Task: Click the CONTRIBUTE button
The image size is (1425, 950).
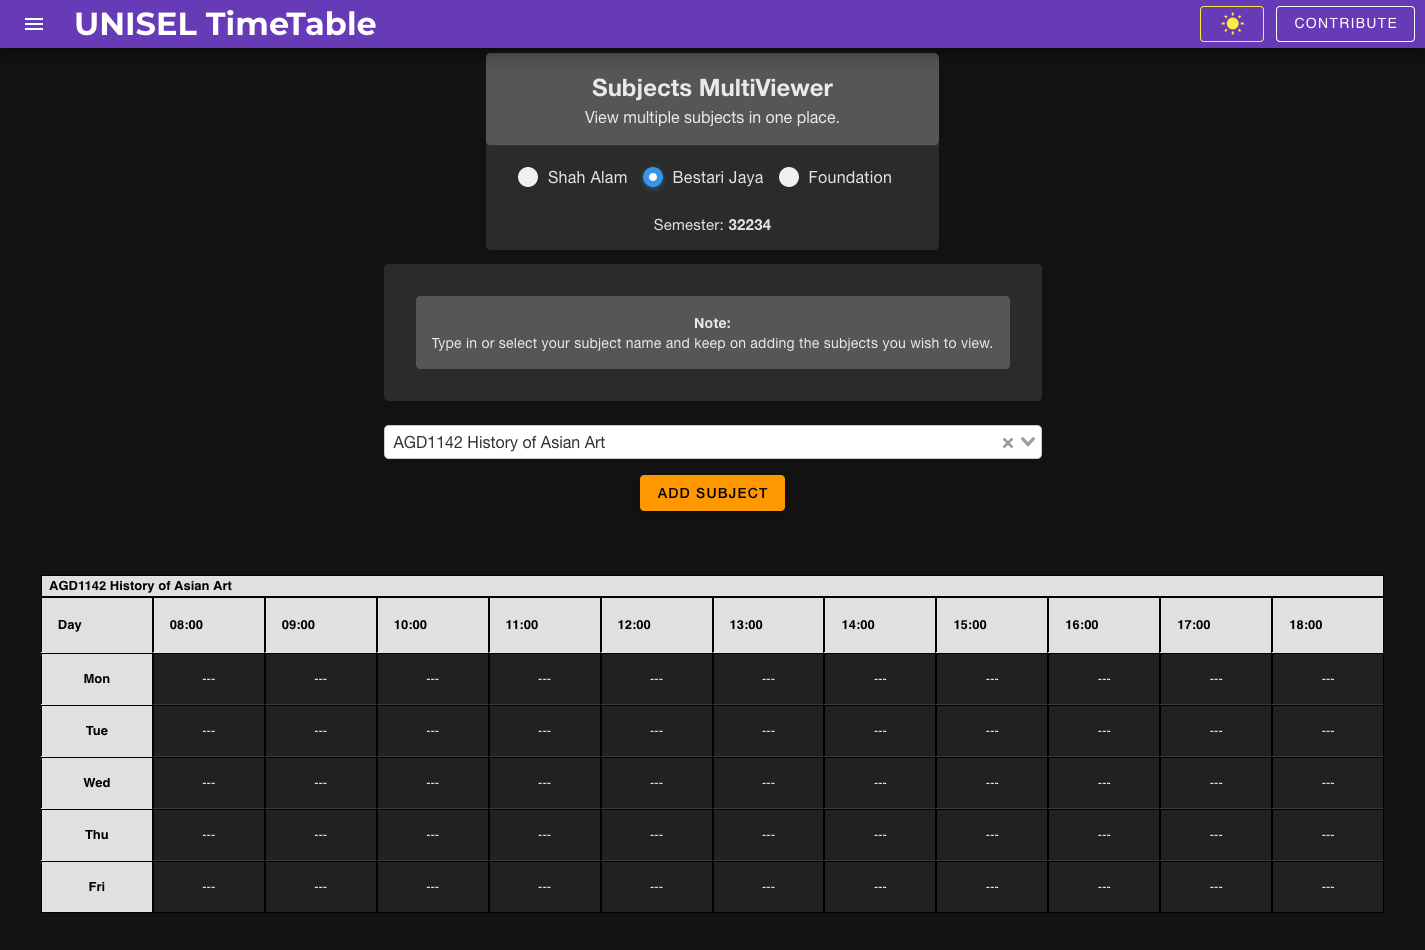Action: (x=1345, y=24)
